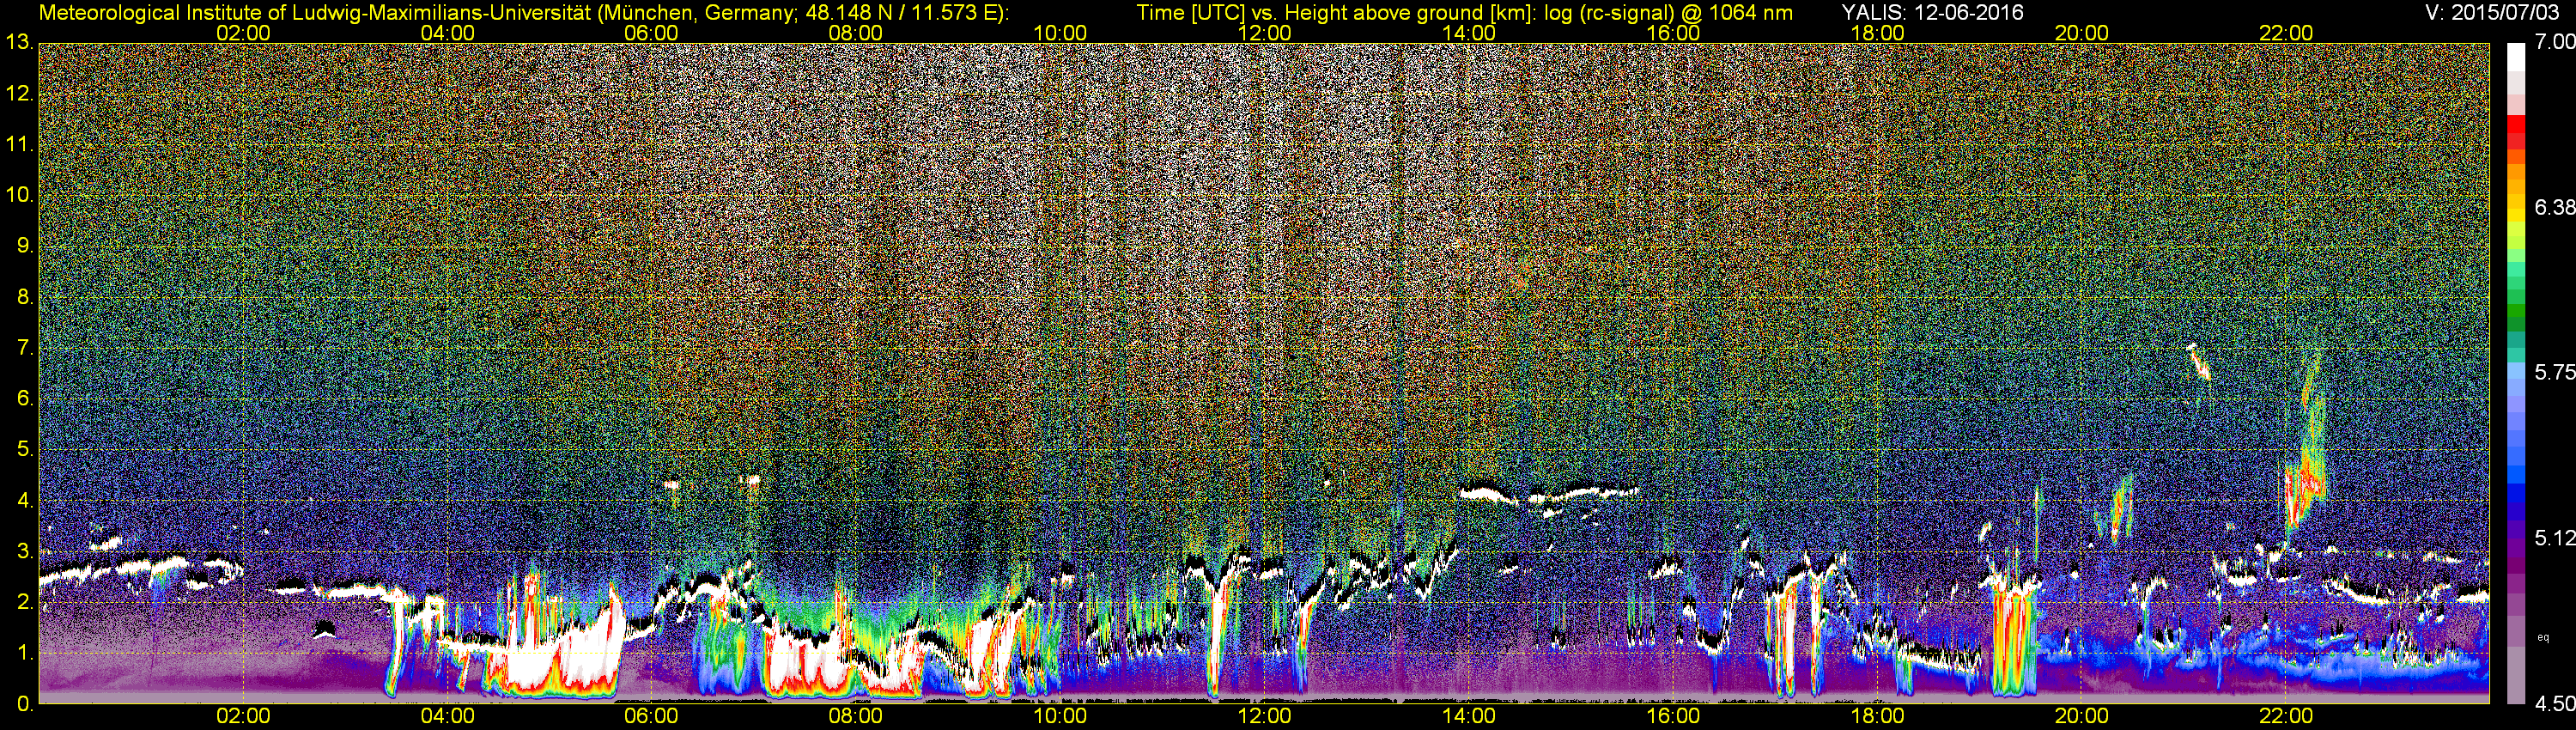Viewport: 2576px width, 730px height.
Task: Click the 0 km height axis label
Action: 25,704
